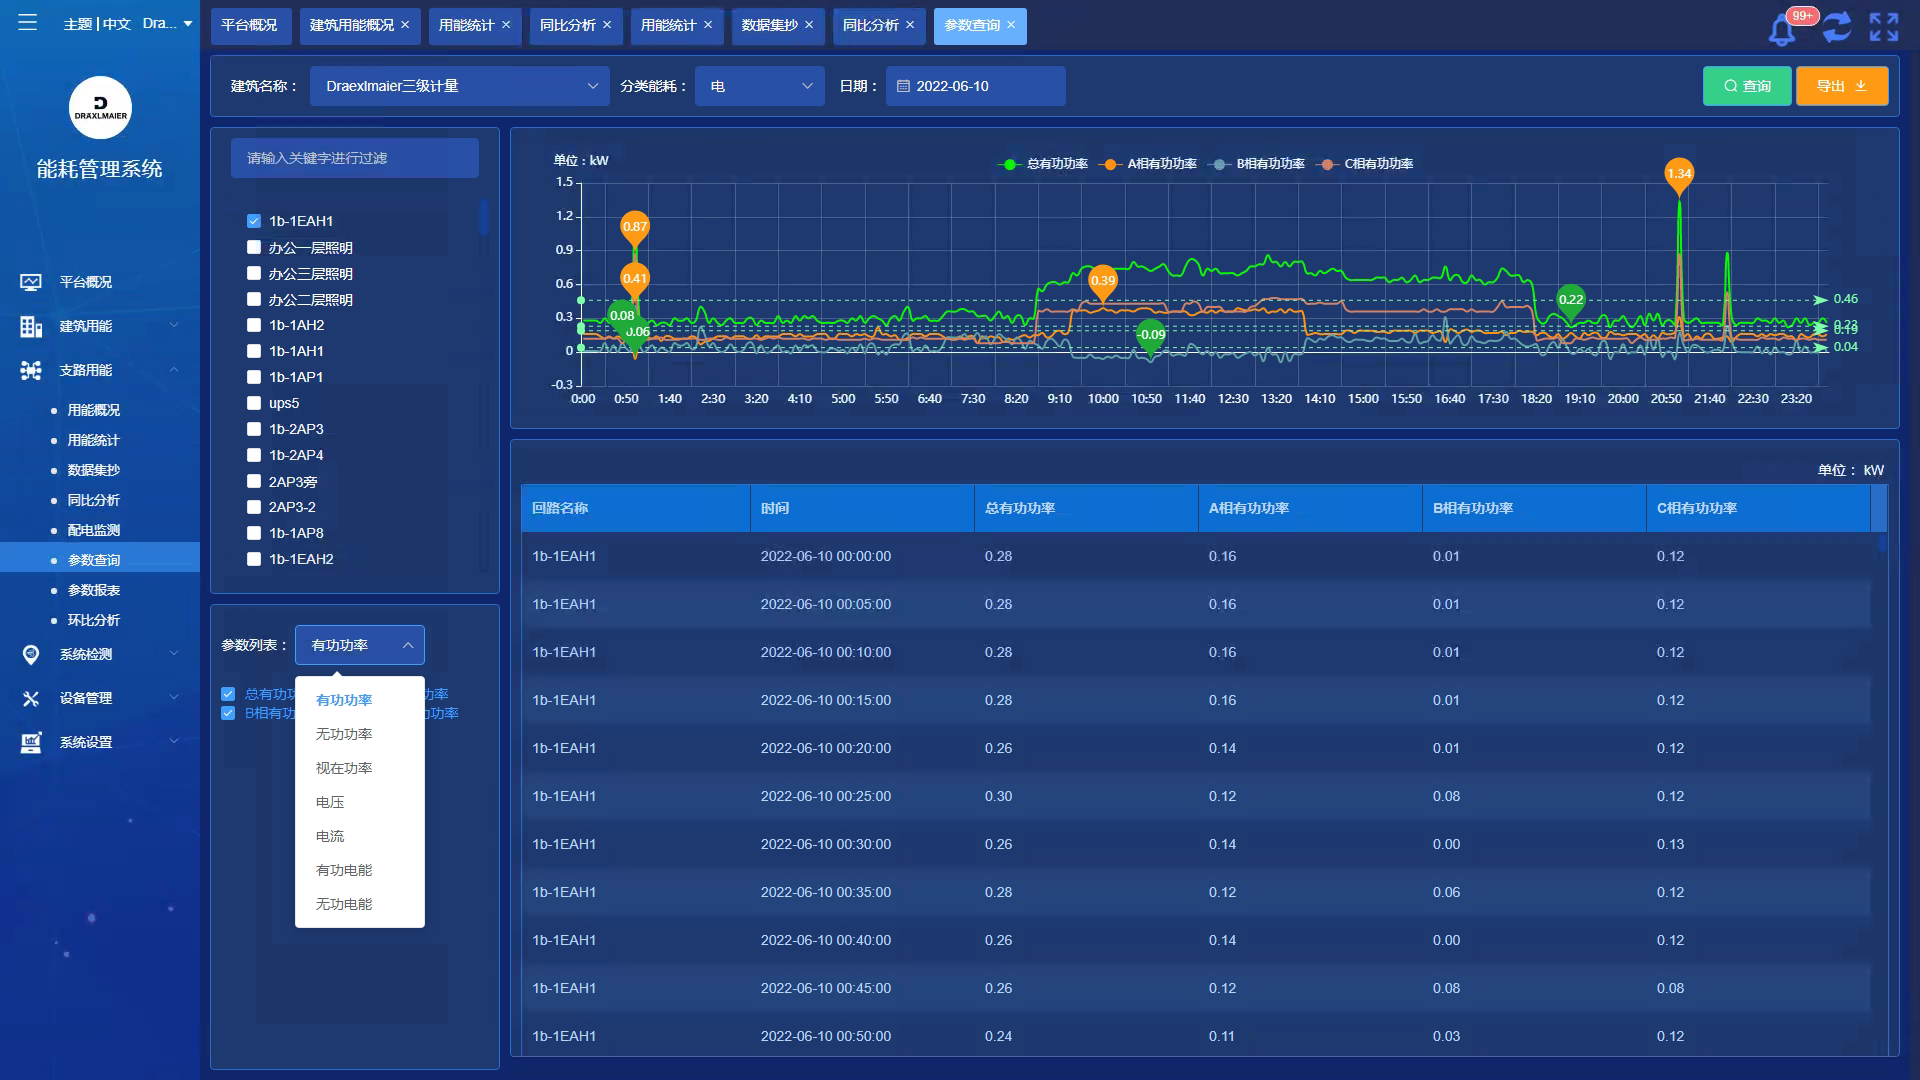Click the refresh arrows icon
This screenshot has width=1920, height=1080.
(x=1836, y=27)
